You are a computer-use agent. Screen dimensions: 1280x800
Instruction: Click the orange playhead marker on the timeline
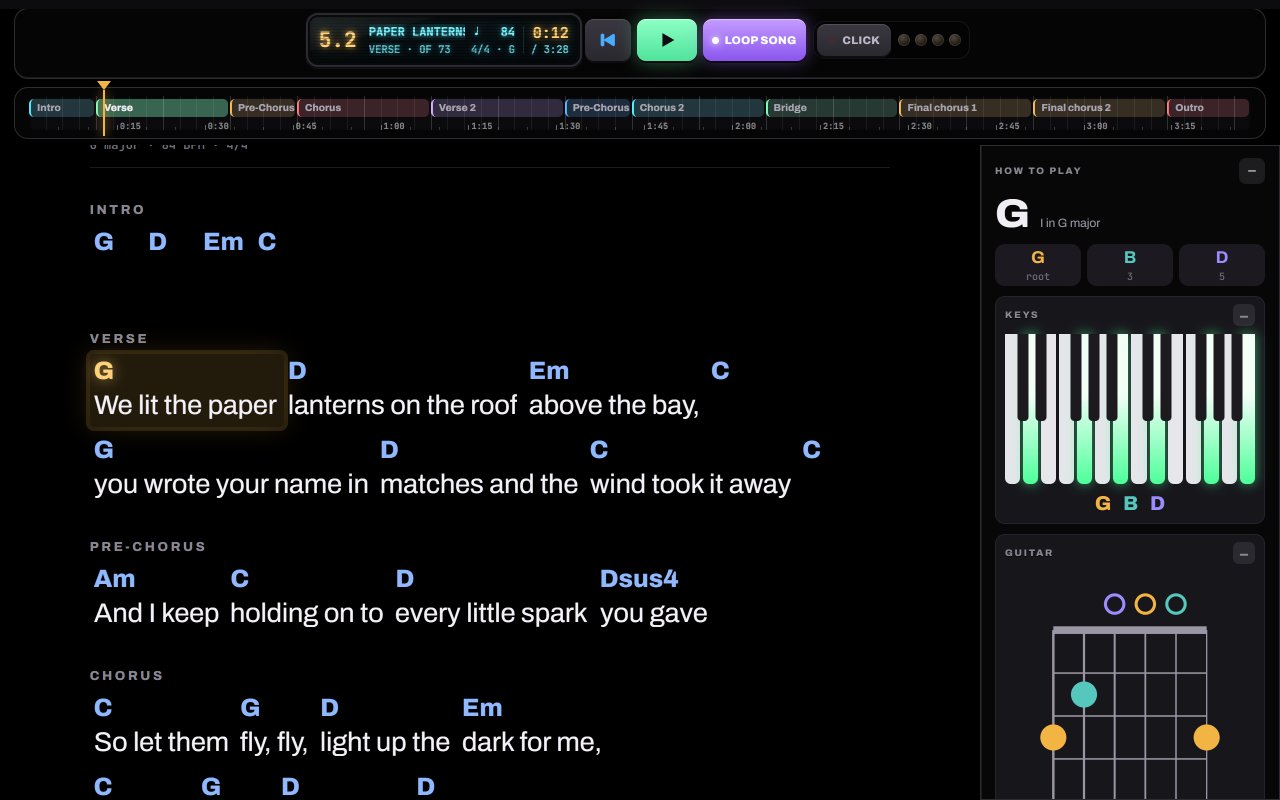[104, 87]
